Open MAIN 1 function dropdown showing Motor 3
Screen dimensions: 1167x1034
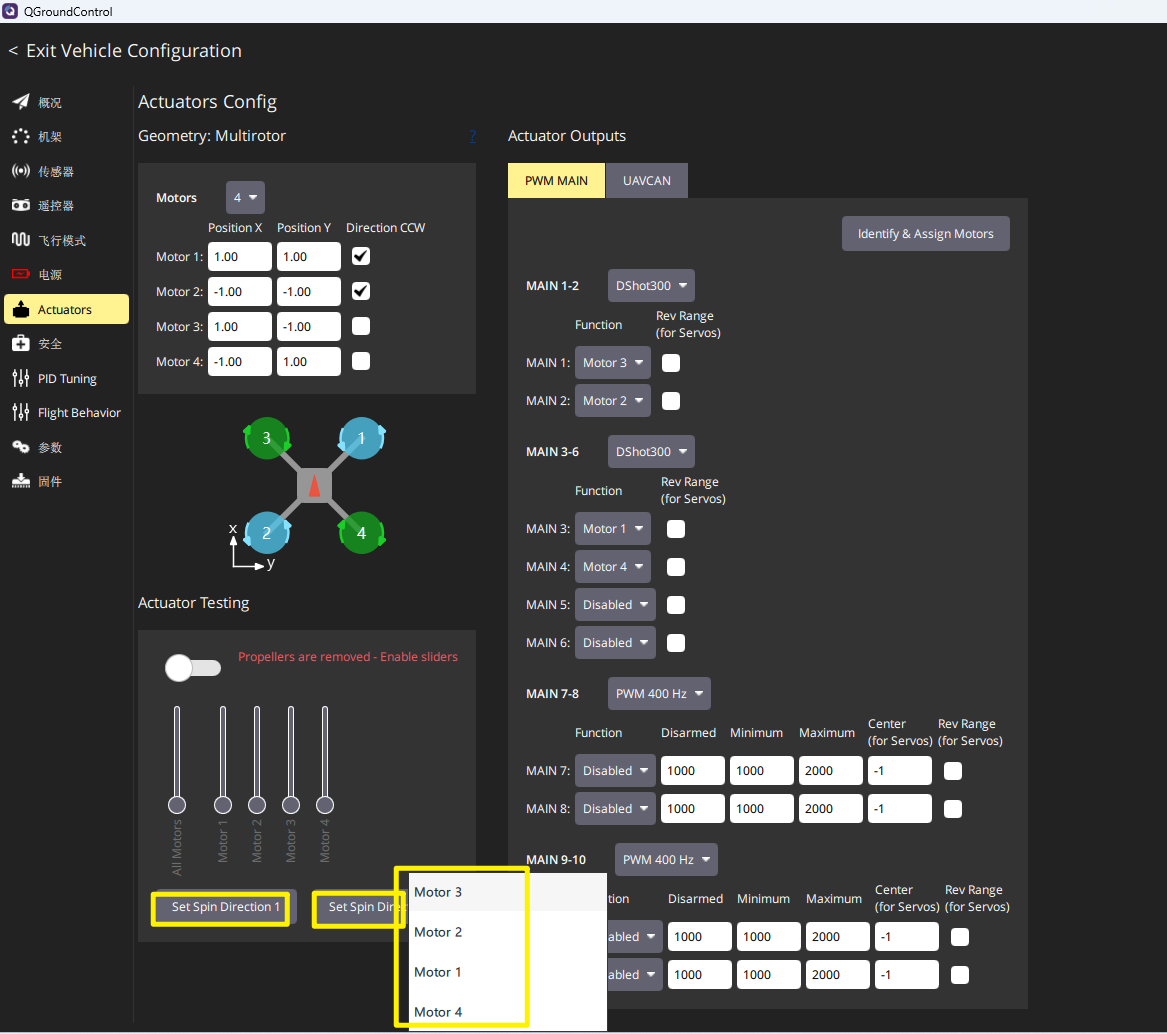613,363
